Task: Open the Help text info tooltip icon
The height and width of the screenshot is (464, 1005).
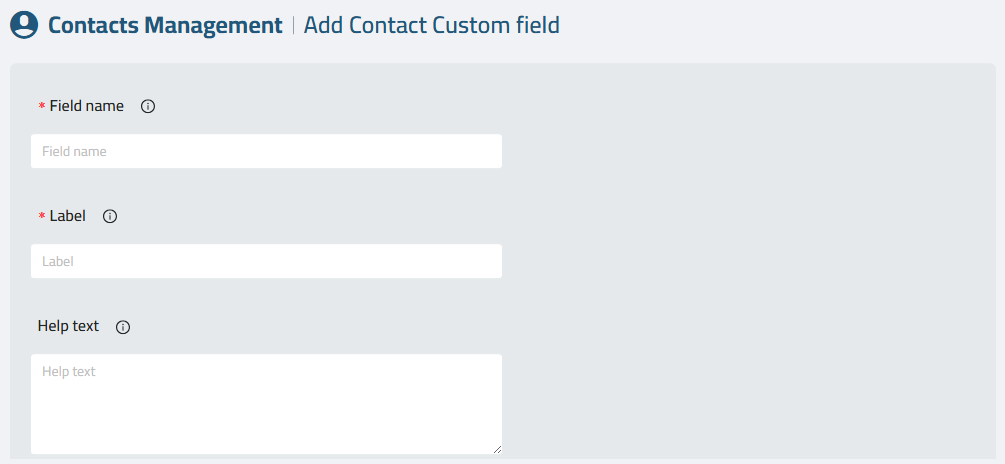Action: click(x=123, y=327)
